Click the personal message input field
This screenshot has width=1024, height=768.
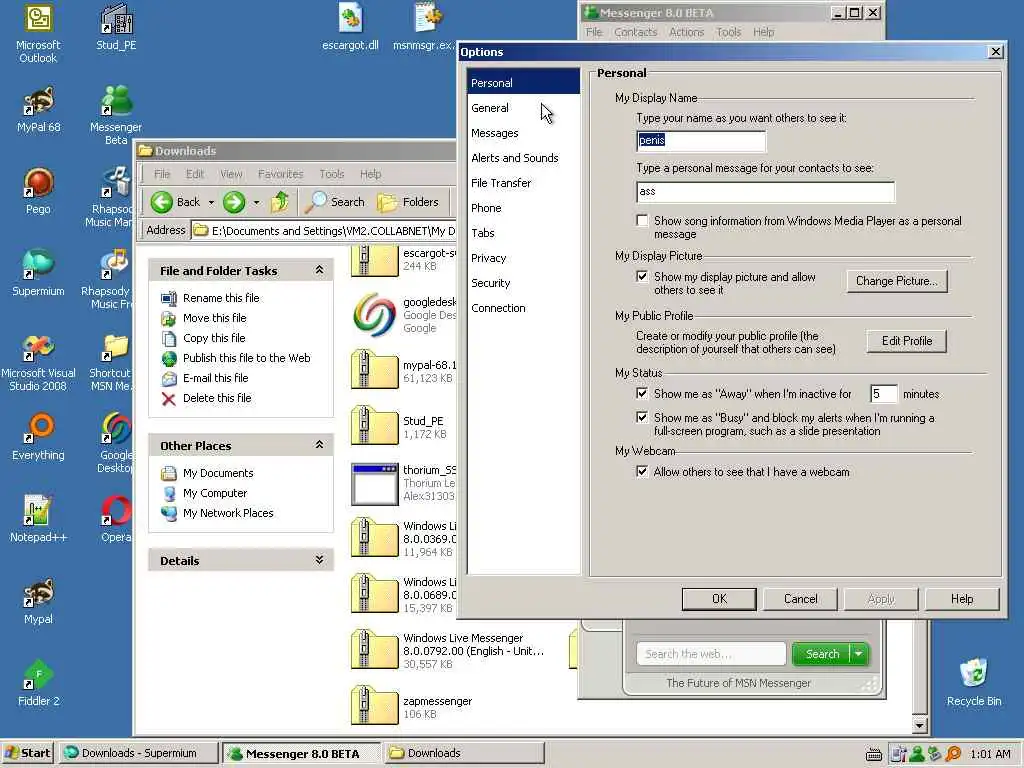point(765,191)
